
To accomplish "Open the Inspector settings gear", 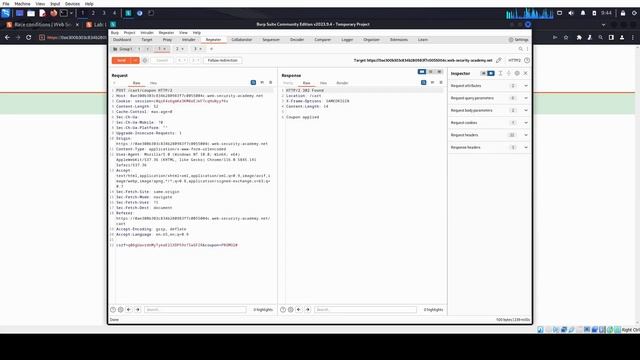I will 517,73.
